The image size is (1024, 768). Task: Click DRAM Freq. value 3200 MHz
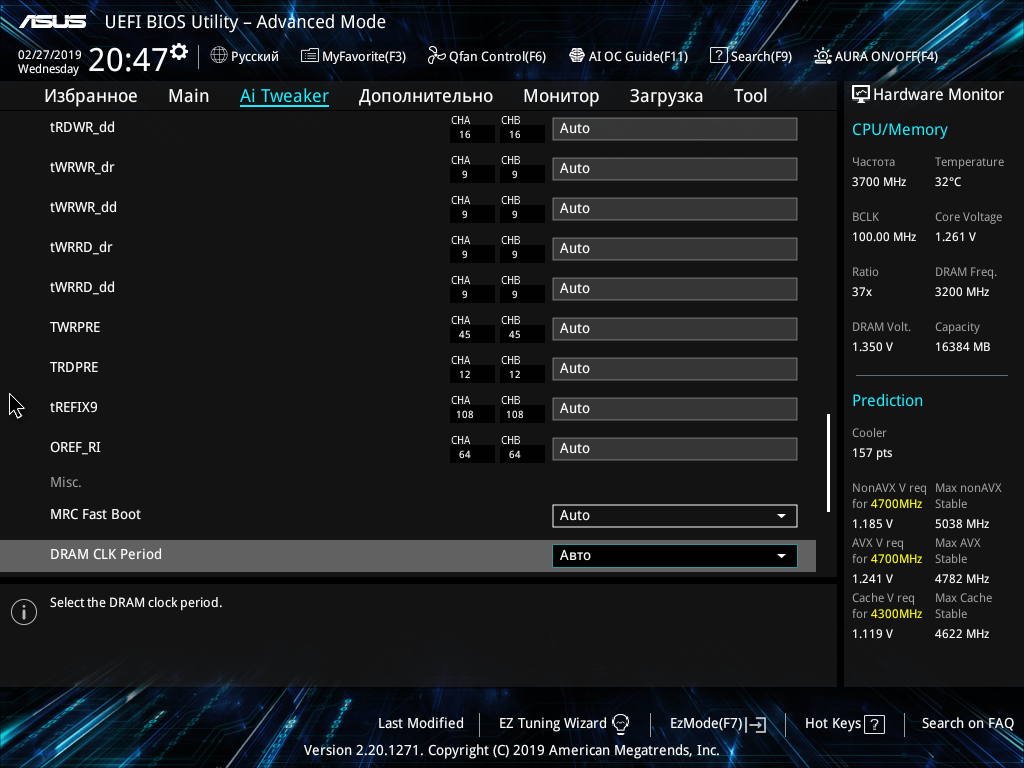pos(962,292)
